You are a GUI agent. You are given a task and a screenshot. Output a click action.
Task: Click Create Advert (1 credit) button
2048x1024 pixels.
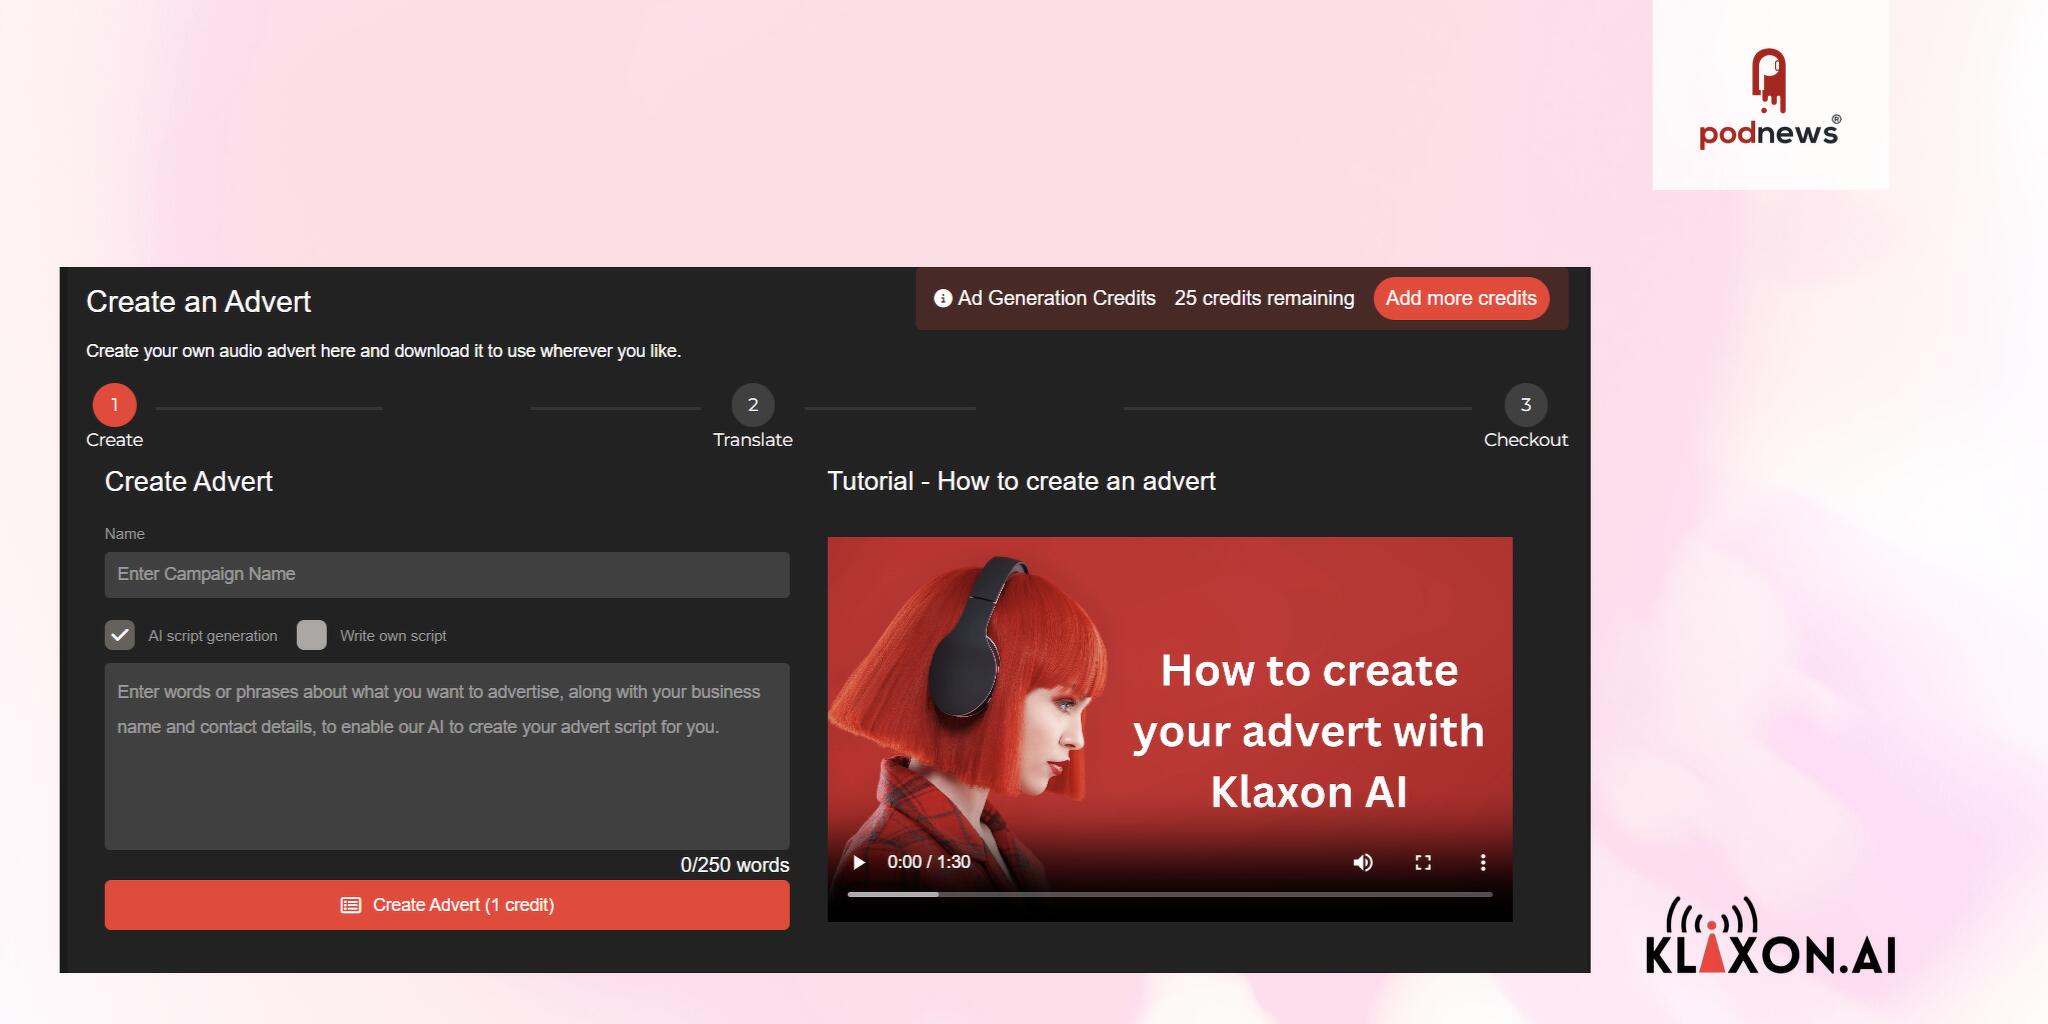(447, 905)
